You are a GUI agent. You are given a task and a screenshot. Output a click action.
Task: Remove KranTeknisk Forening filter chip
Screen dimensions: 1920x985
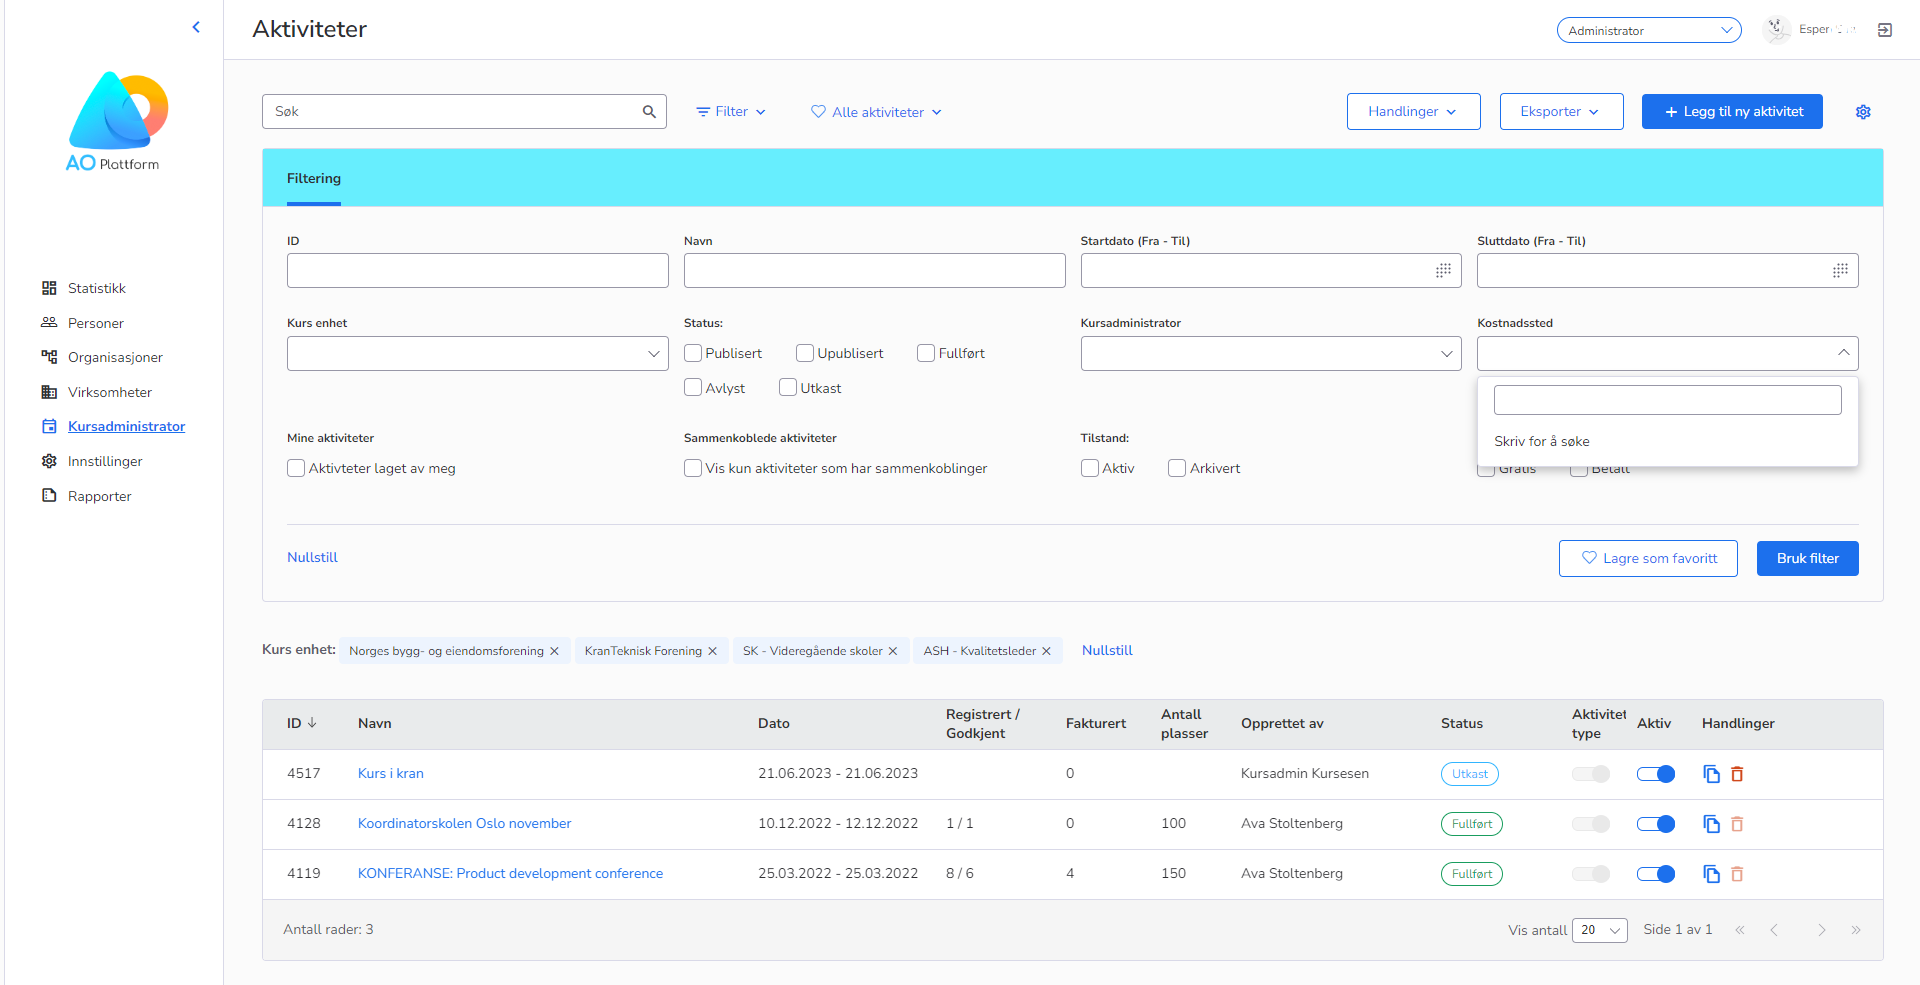point(712,651)
